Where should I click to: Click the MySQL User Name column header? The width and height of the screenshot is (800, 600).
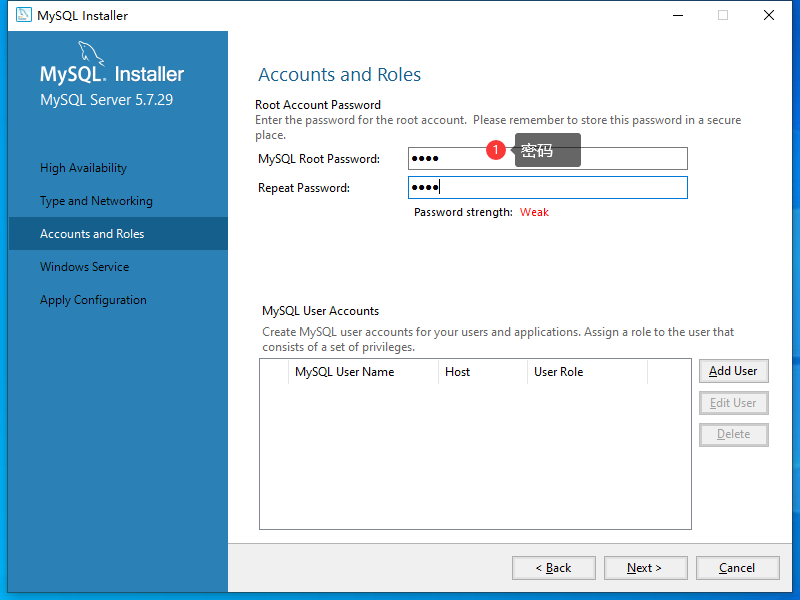pyautogui.click(x=363, y=372)
